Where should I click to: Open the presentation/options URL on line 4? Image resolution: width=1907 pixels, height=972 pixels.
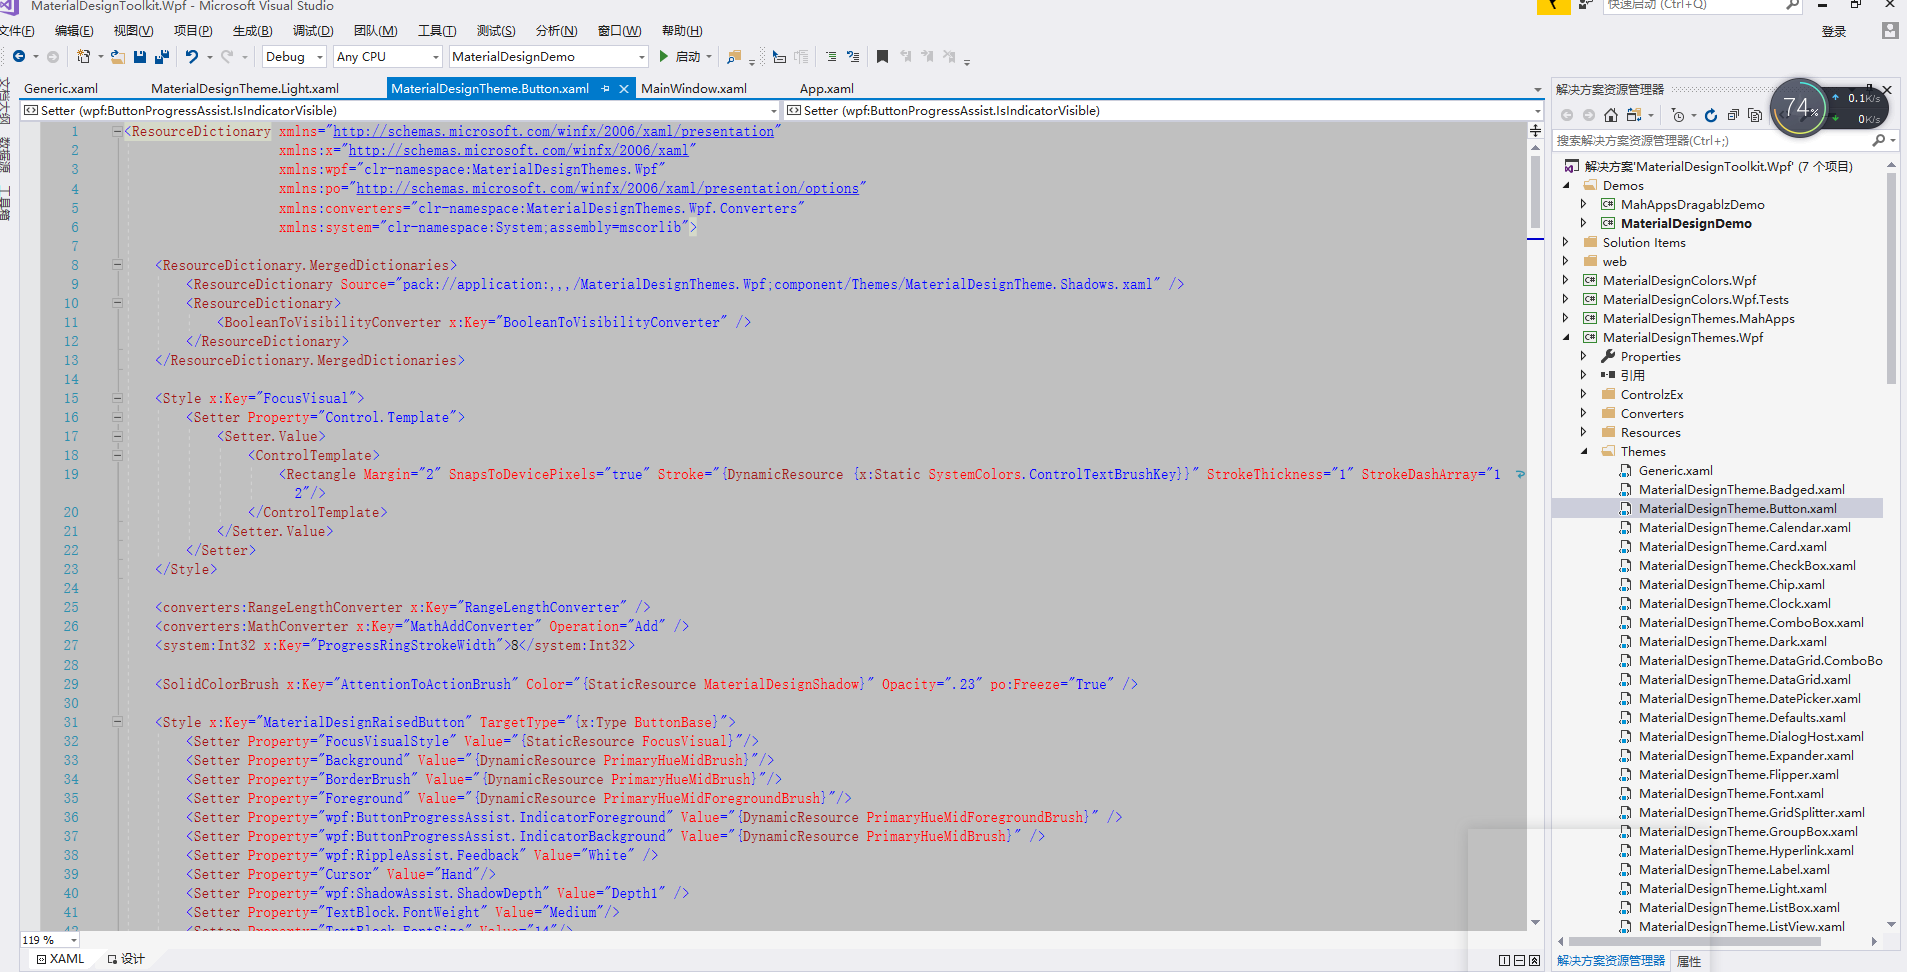[607, 188]
